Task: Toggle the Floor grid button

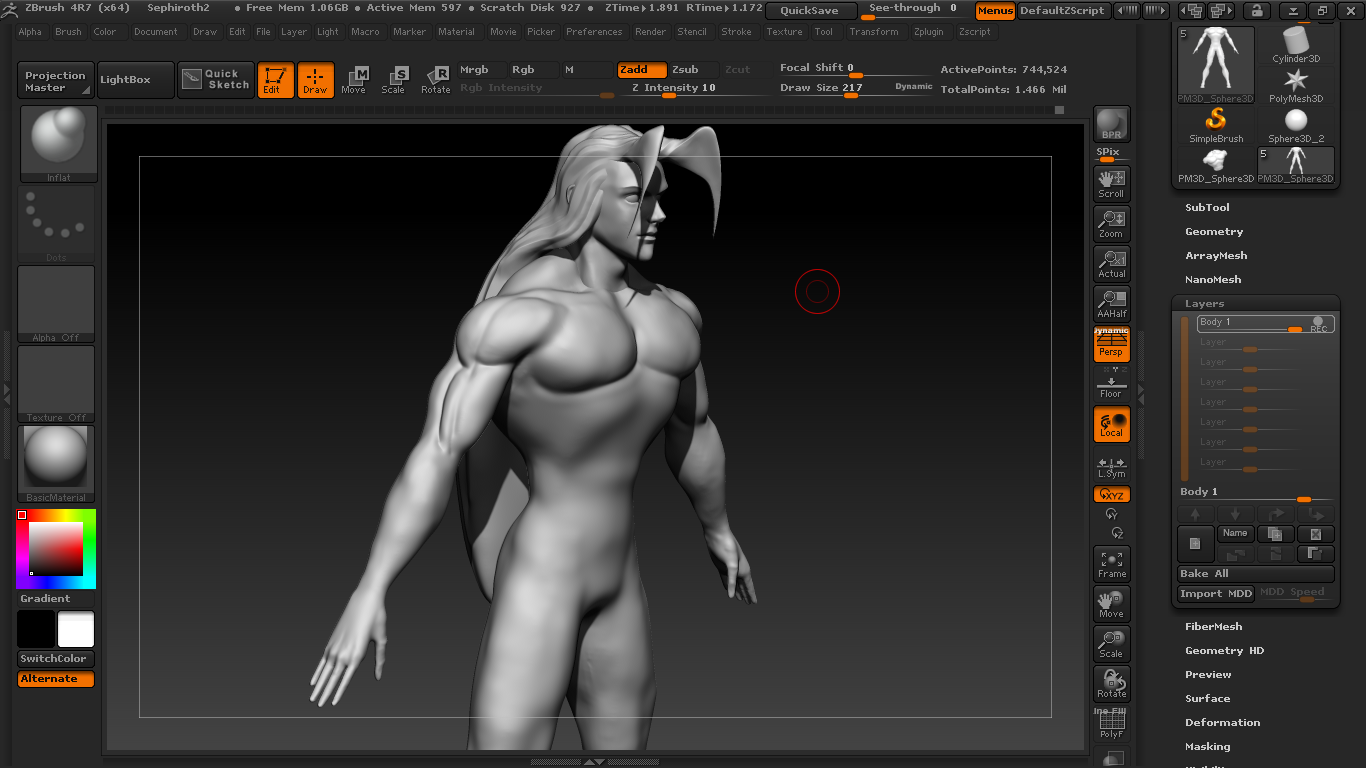Action: [1112, 384]
